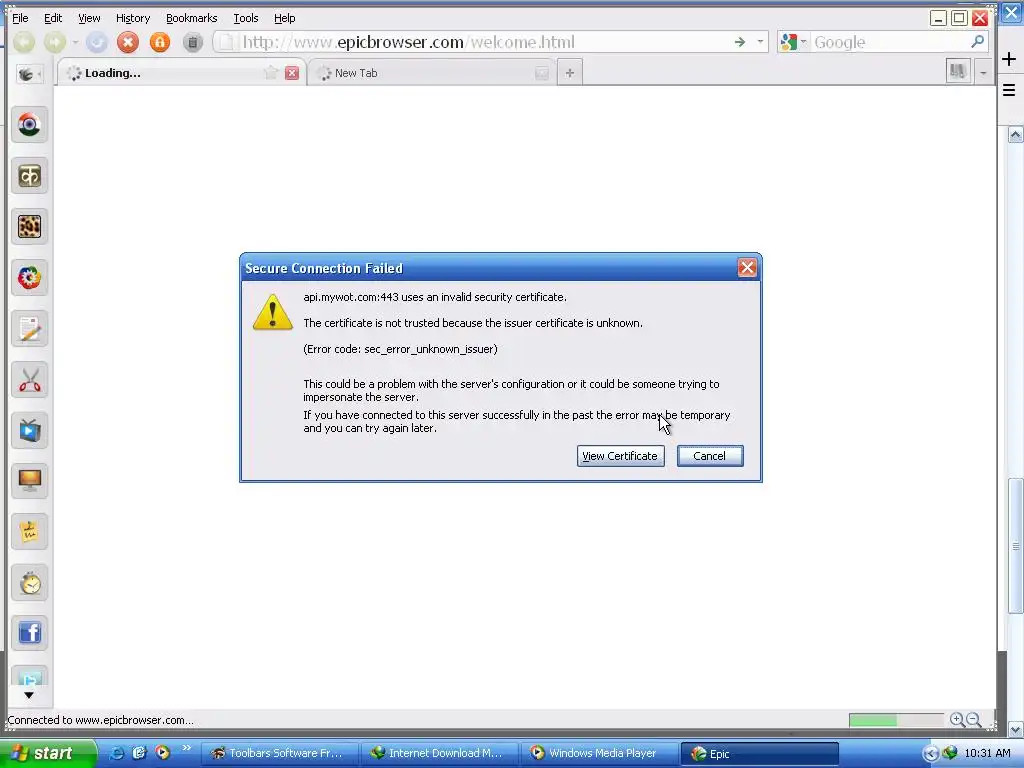Screen dimensions: 1024x768
Task: Click the View Certificate button
Action: click(620, 456)
